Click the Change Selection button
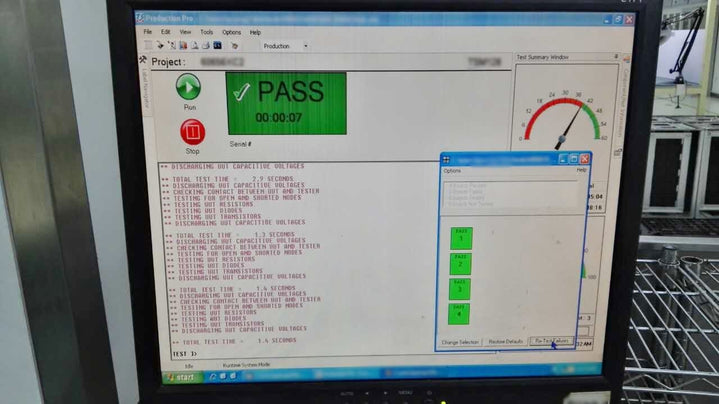The image size is (719, 404). 459,343
